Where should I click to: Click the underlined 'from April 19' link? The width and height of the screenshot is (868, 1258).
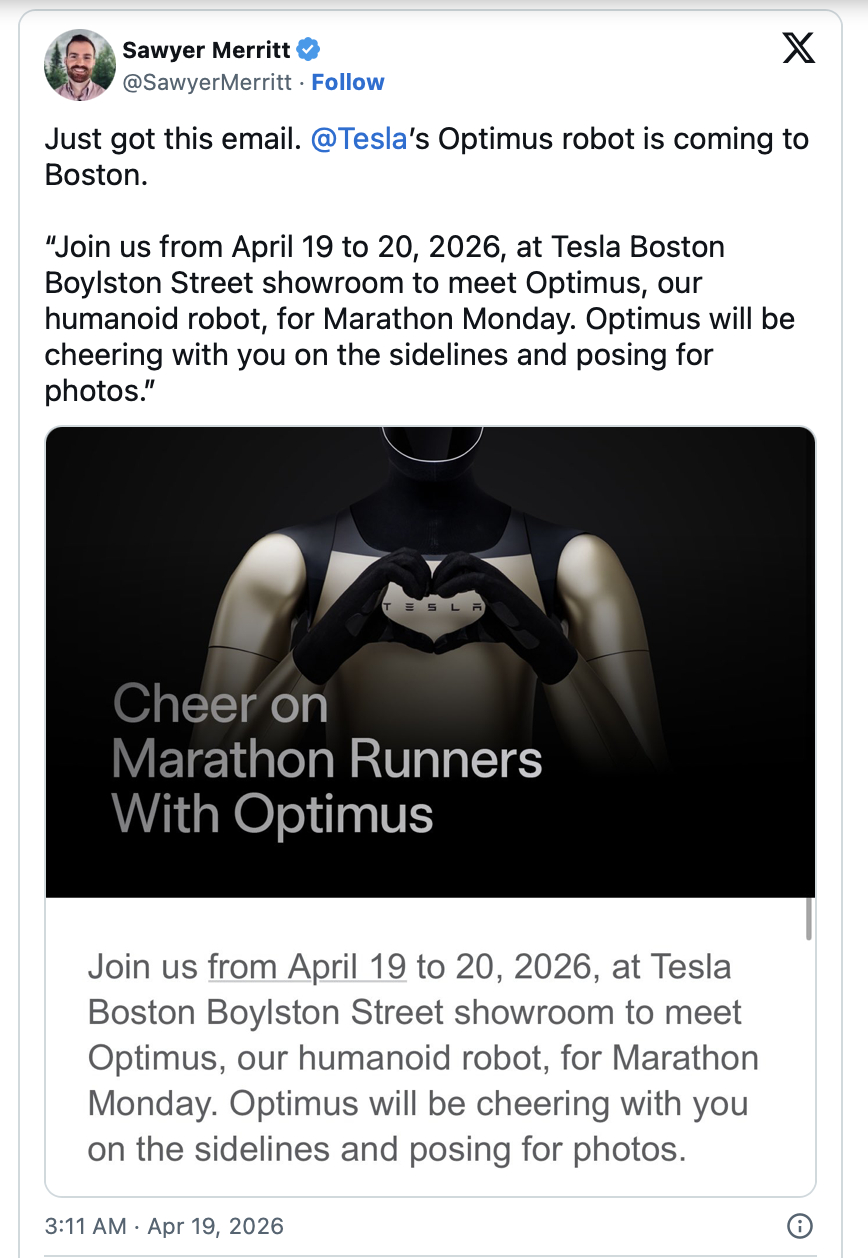307,967
